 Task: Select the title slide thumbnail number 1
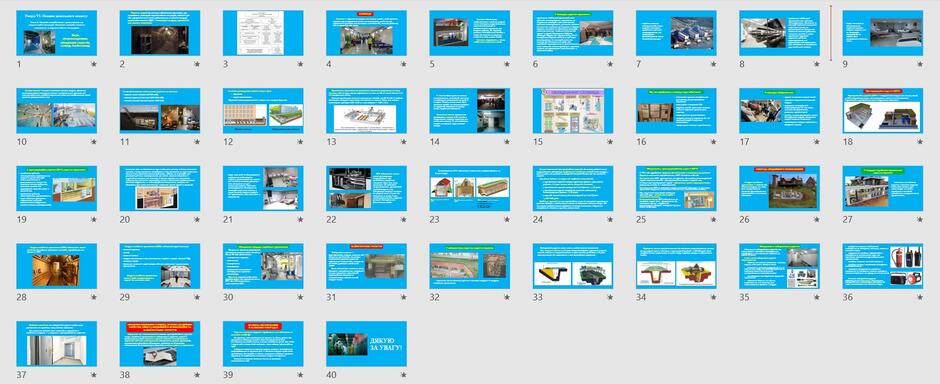click(x=56, y=33)
